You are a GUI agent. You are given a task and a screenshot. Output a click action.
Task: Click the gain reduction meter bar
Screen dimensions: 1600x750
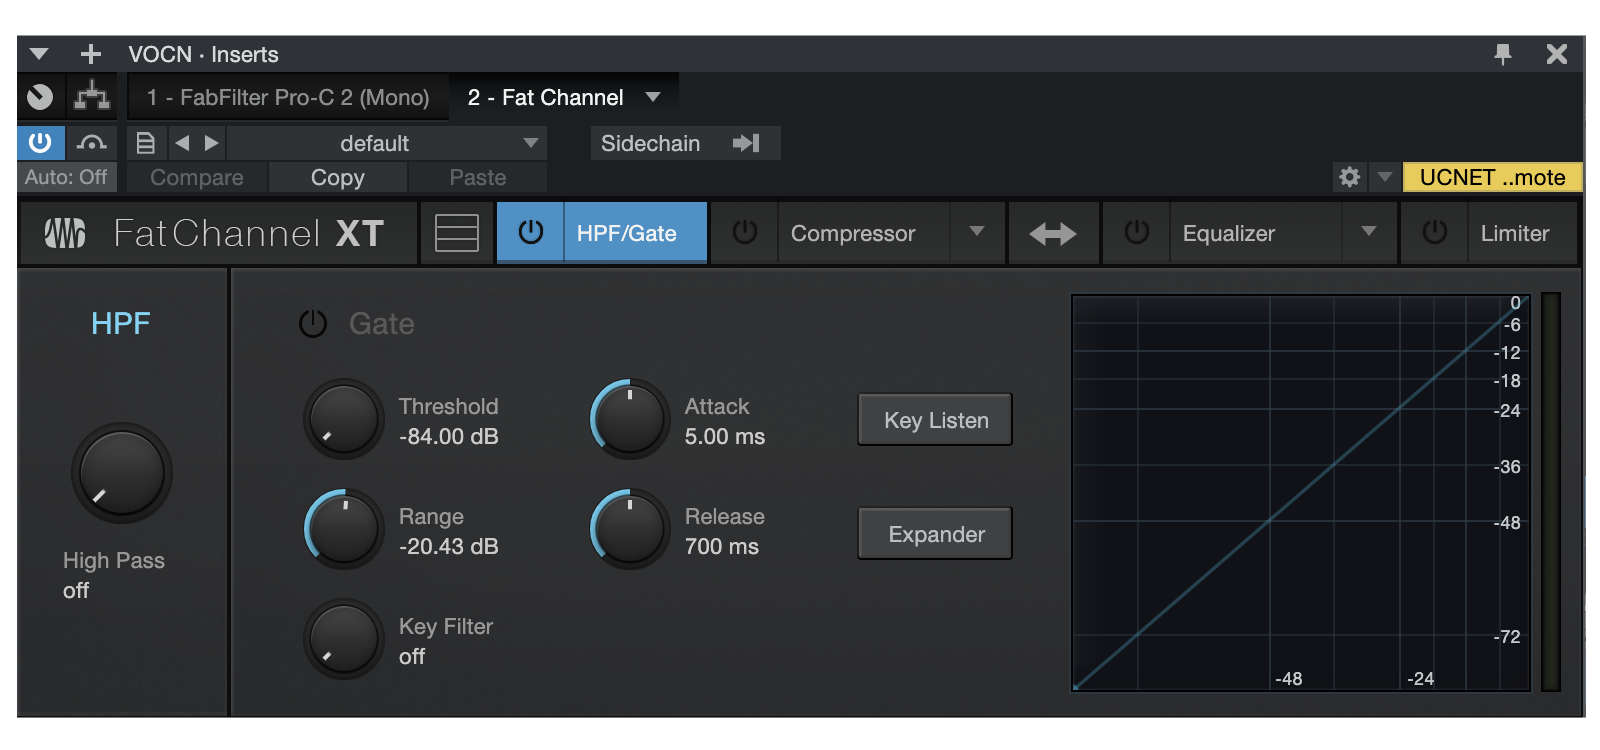click(1551, 492)
